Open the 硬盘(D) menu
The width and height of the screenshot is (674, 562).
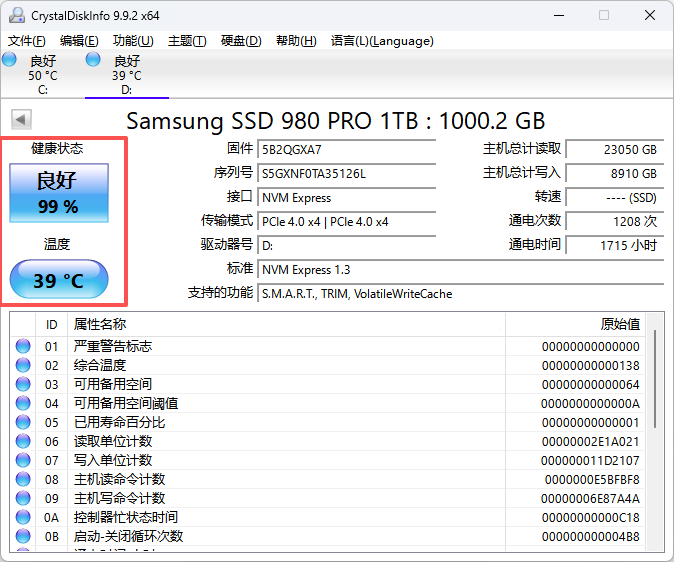point(241,41)
